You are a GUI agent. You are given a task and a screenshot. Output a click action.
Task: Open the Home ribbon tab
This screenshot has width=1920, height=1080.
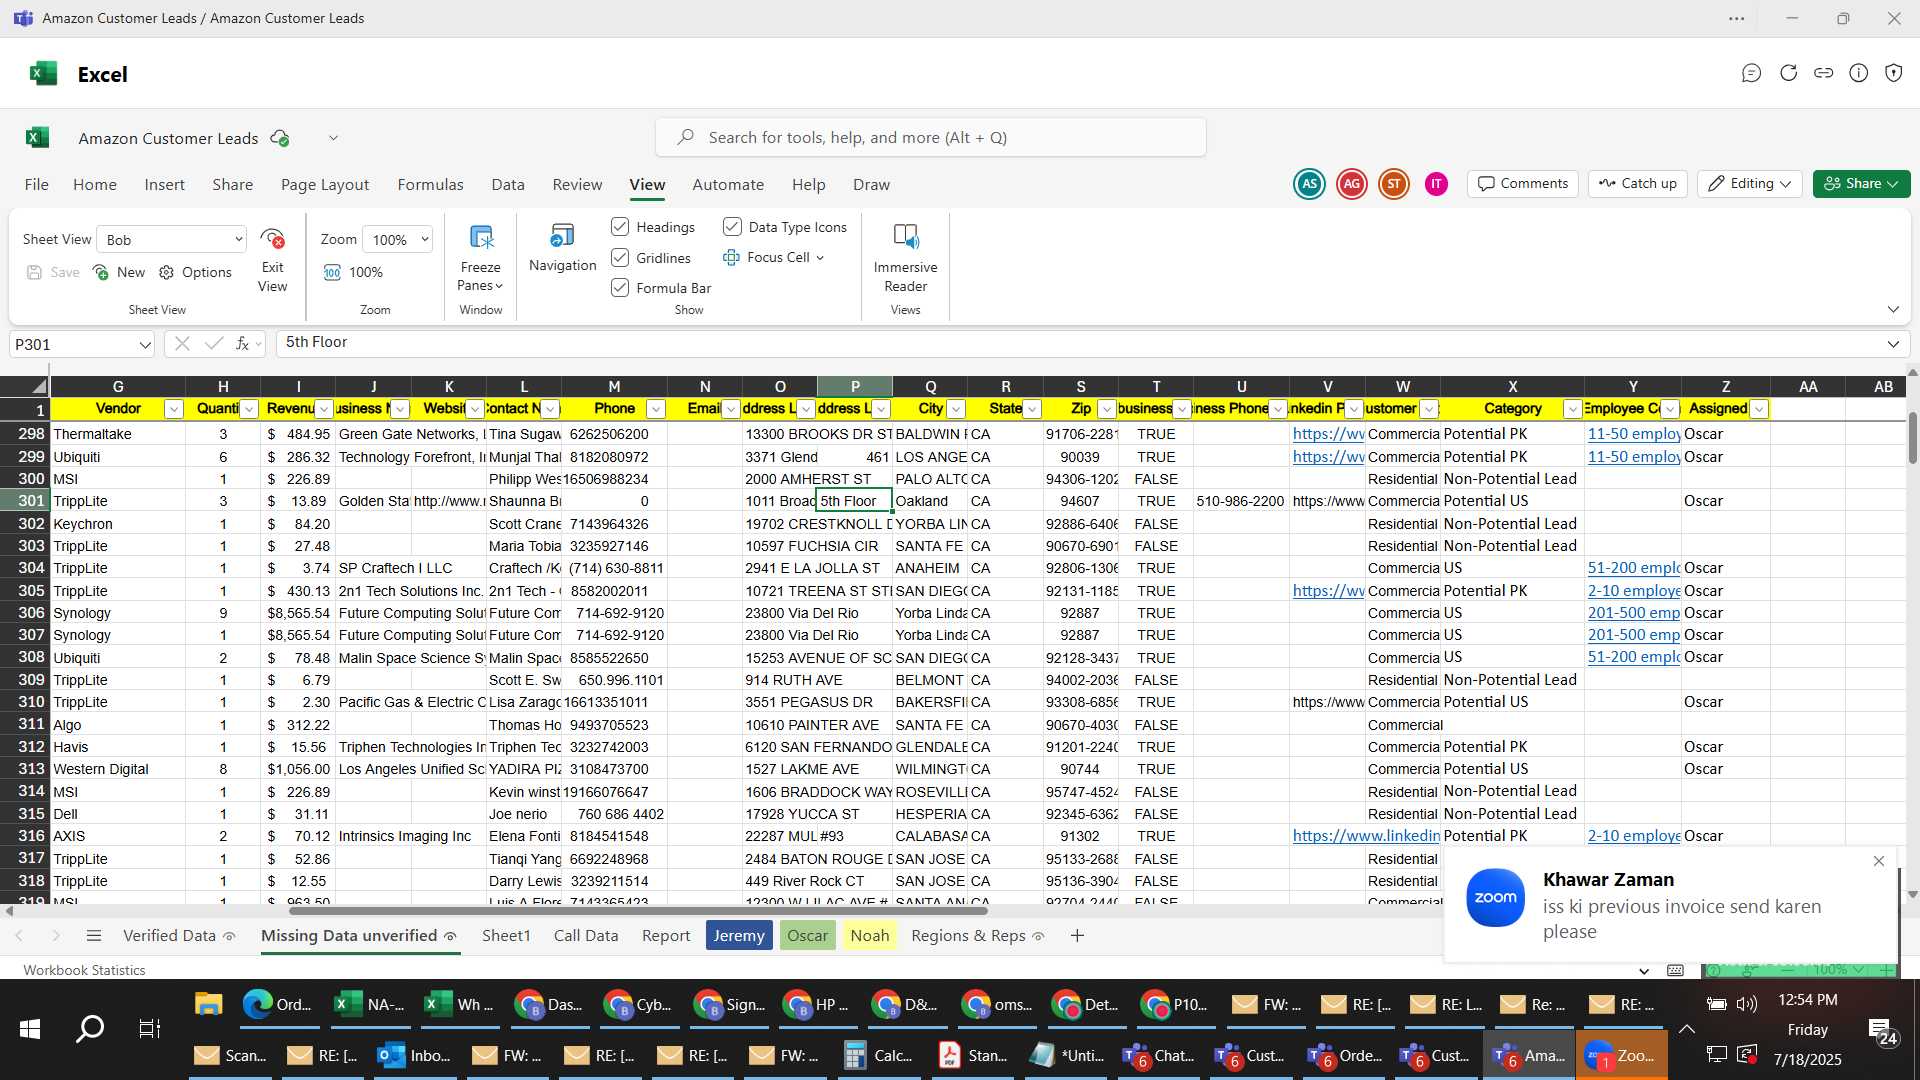pyautogui.click(x=95, y=185)
